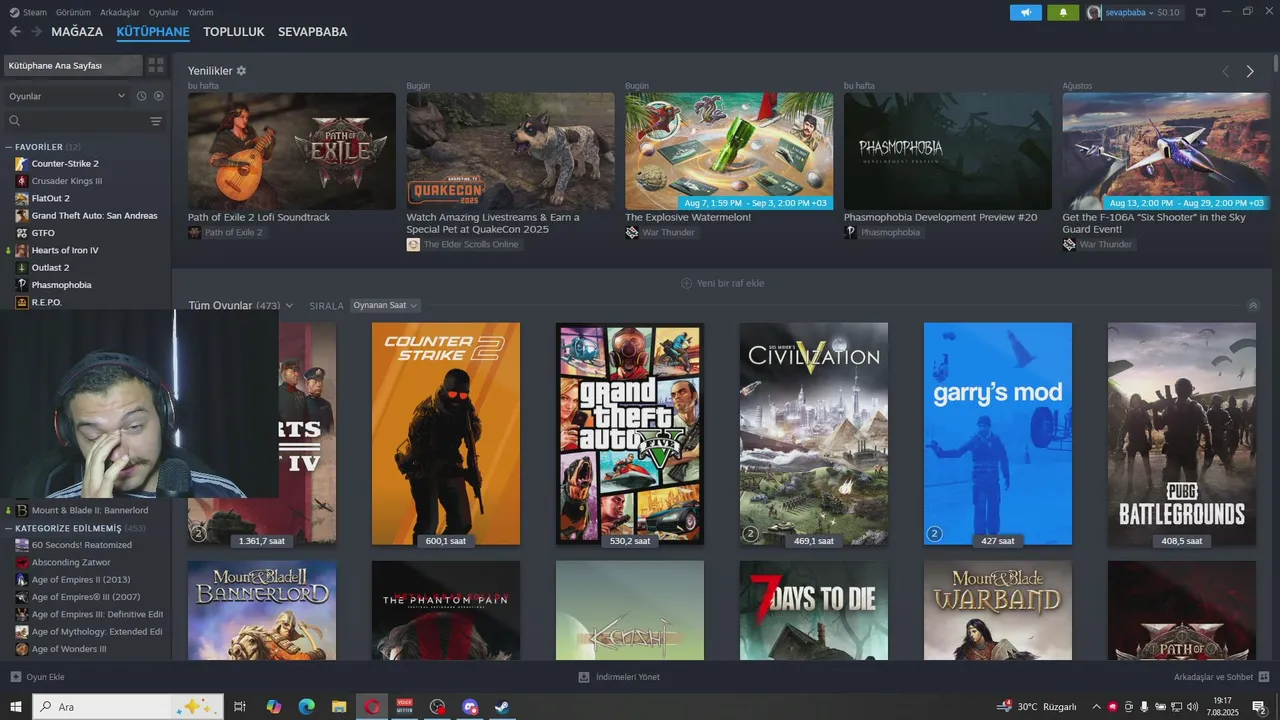Click Oyun Ekle button
Viewport: 1280px width, 720px height.
coord(37,677)
